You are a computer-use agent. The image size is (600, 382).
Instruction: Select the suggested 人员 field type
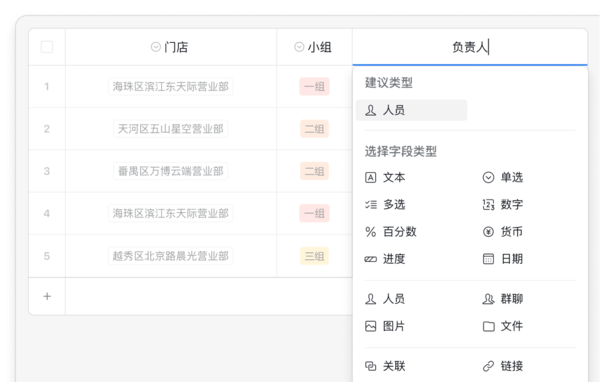411,110
